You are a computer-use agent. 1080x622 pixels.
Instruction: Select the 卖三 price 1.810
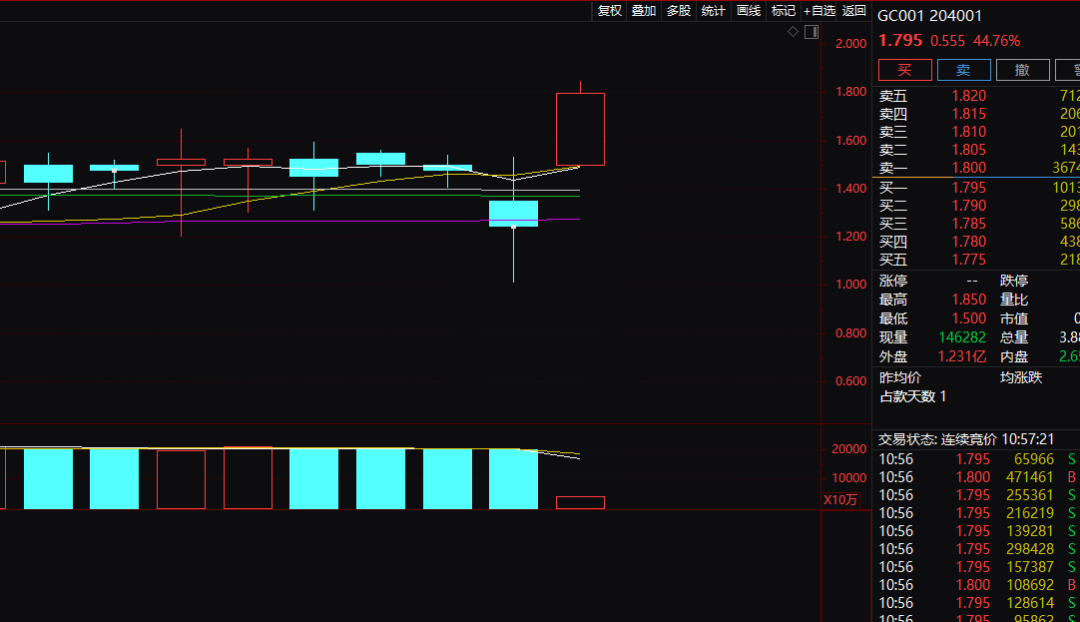click(968, 132)
